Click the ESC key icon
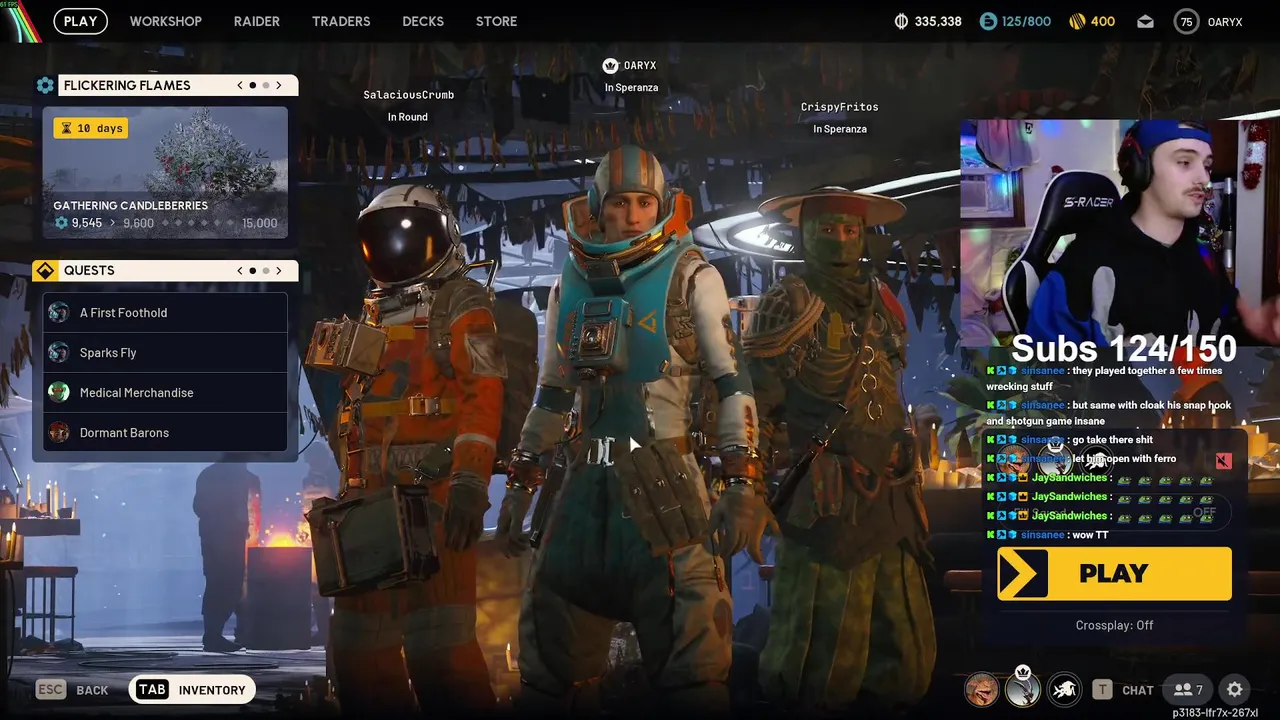1280x720 pixels. 51,689
